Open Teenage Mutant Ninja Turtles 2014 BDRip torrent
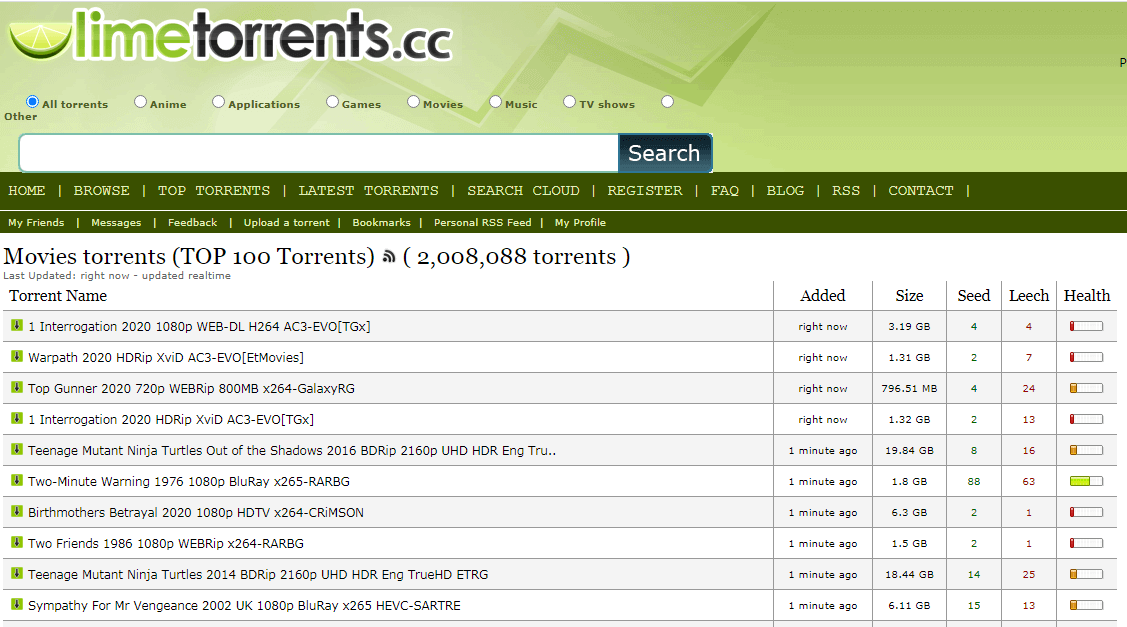This screenshot has height=627, width=1127. (258, 574)
